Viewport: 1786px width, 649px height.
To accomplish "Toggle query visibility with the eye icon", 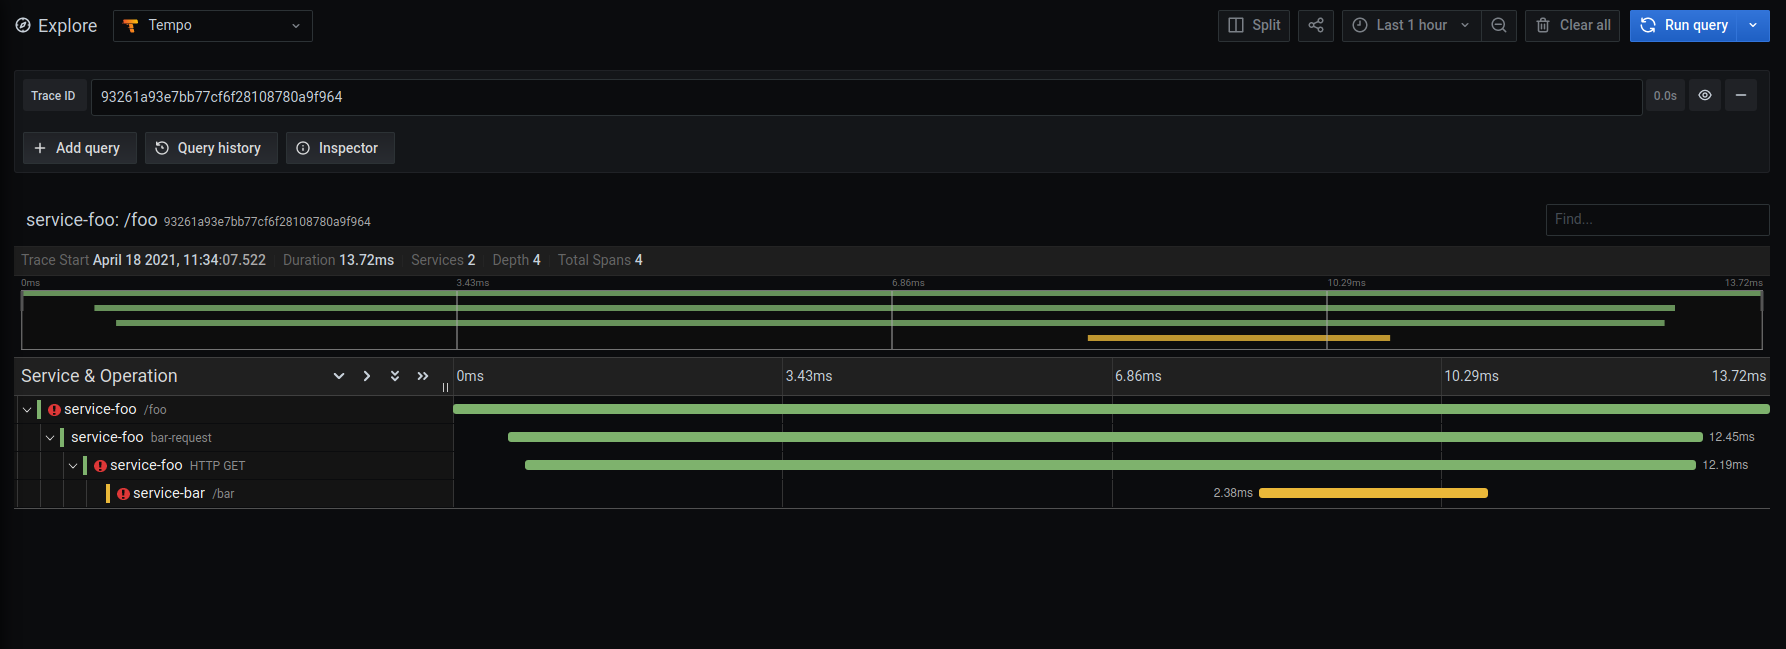I will point(1704,96).
